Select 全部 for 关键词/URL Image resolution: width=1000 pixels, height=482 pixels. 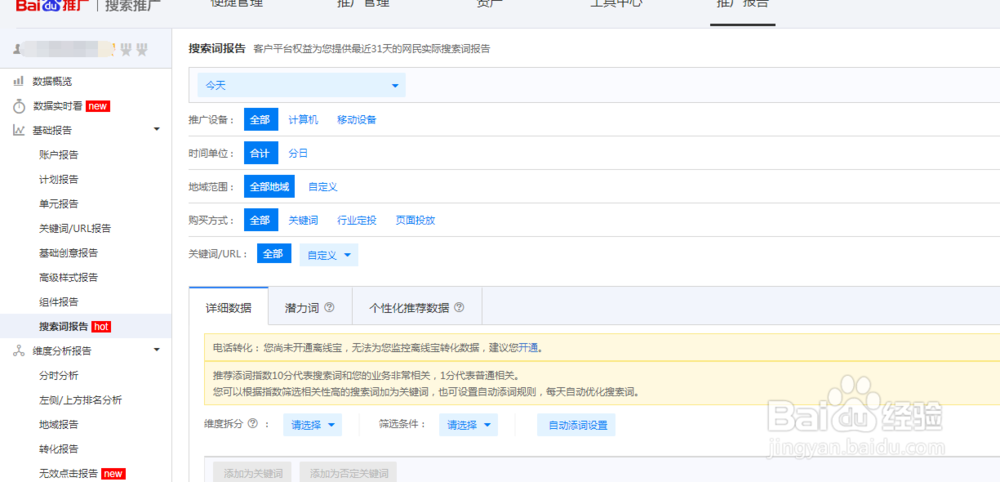(274, 253)
